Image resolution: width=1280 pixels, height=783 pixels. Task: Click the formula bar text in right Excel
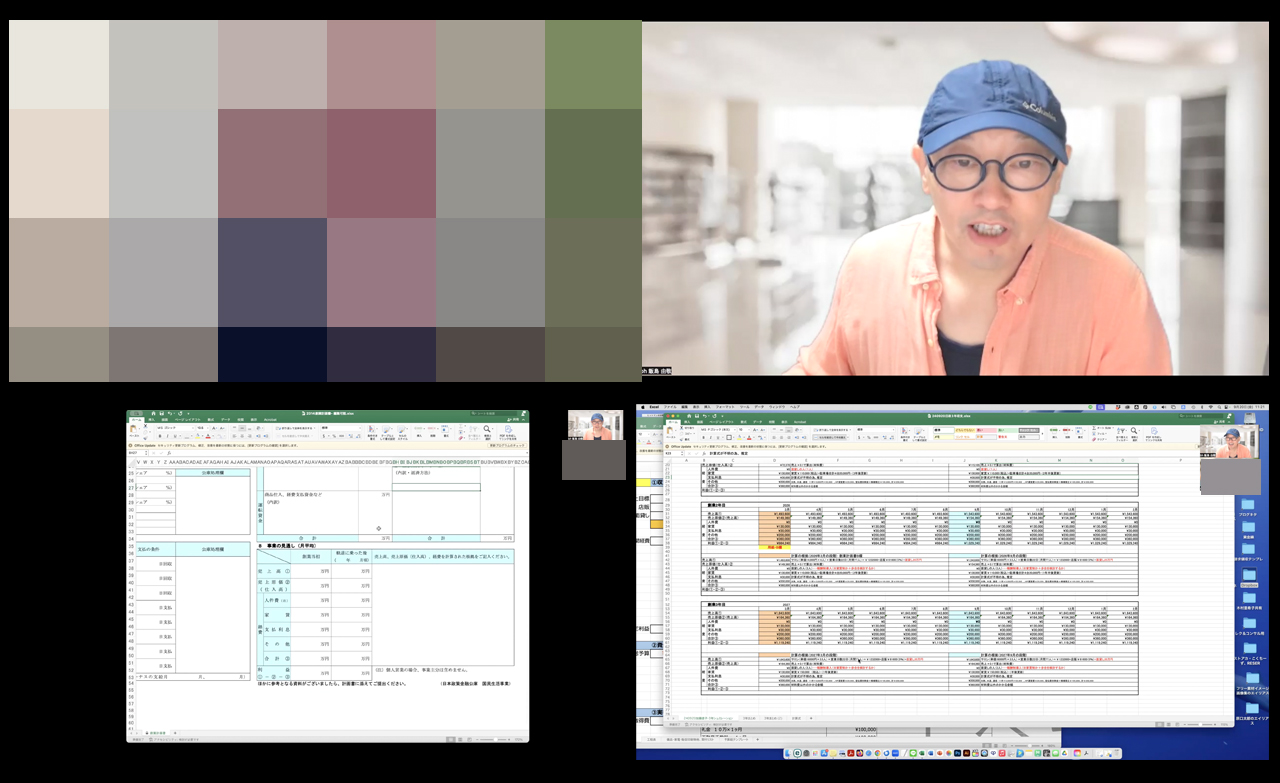pyautogui.click(x=730, y=453)
